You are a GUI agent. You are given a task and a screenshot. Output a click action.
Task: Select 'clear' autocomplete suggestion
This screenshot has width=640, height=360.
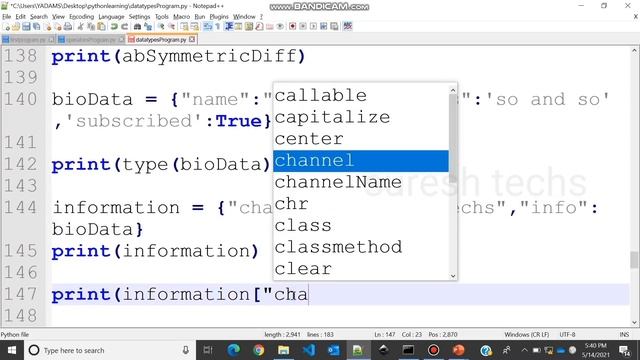click(x=361, y=269)
